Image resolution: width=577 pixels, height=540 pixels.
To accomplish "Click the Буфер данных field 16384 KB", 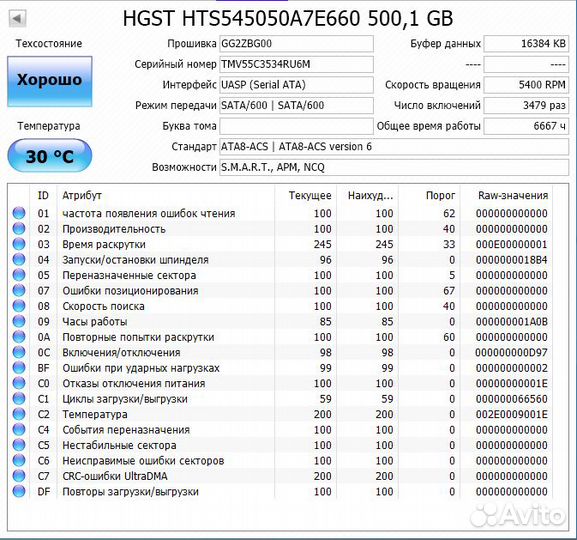I will (x=526, y=43).
